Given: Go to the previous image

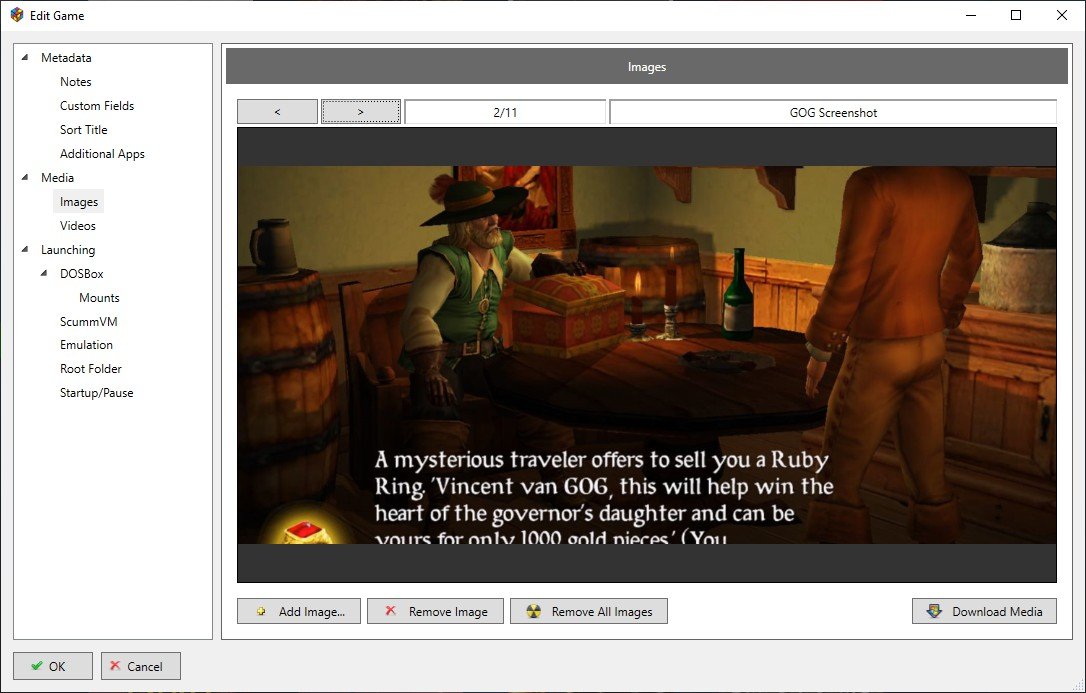Looking at the screenshot, I should 277,111.
